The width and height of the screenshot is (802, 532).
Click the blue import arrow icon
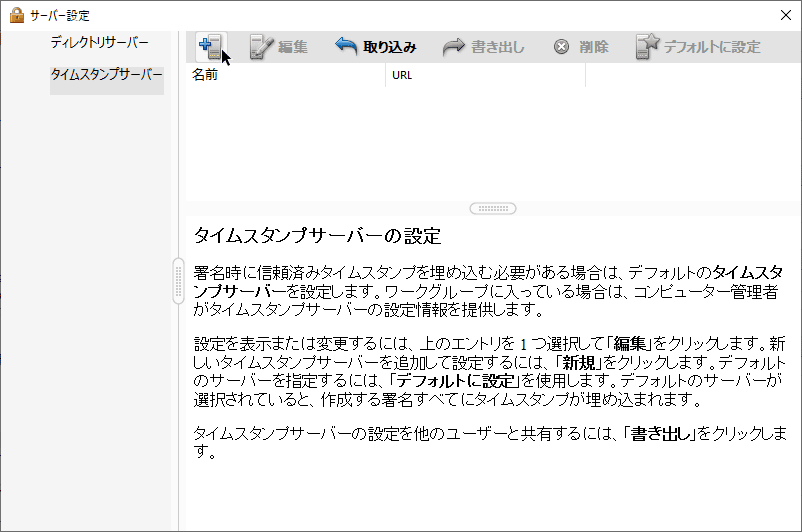point(346,46)
